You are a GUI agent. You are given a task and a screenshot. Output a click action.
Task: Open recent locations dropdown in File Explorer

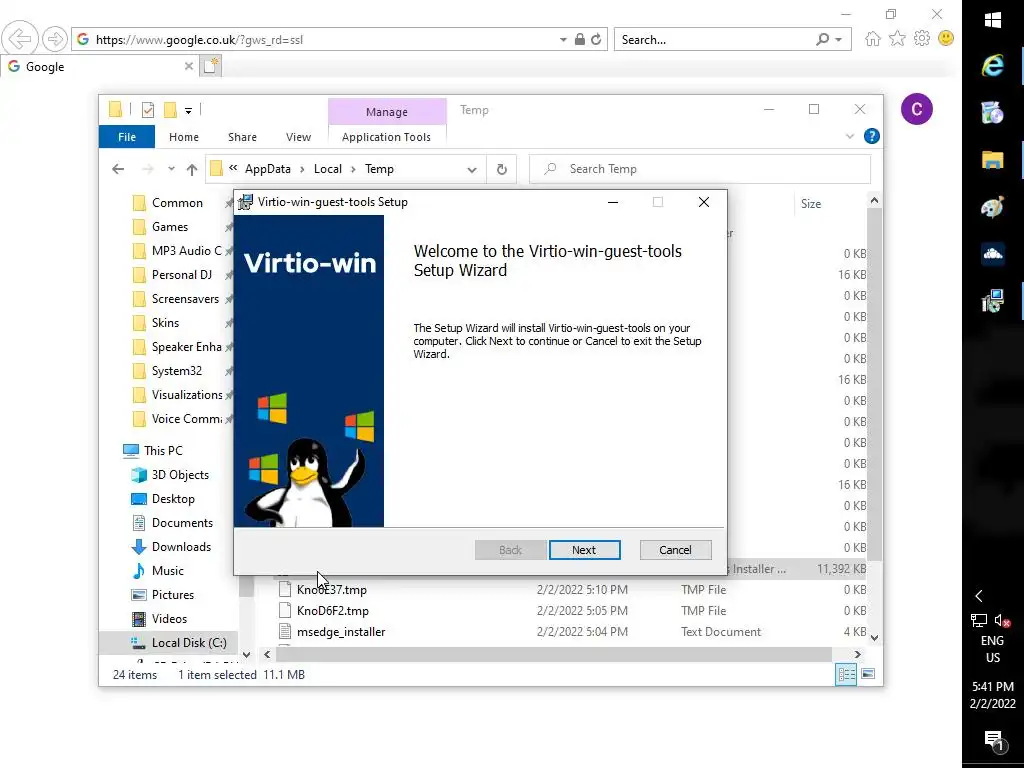point(171,168)
